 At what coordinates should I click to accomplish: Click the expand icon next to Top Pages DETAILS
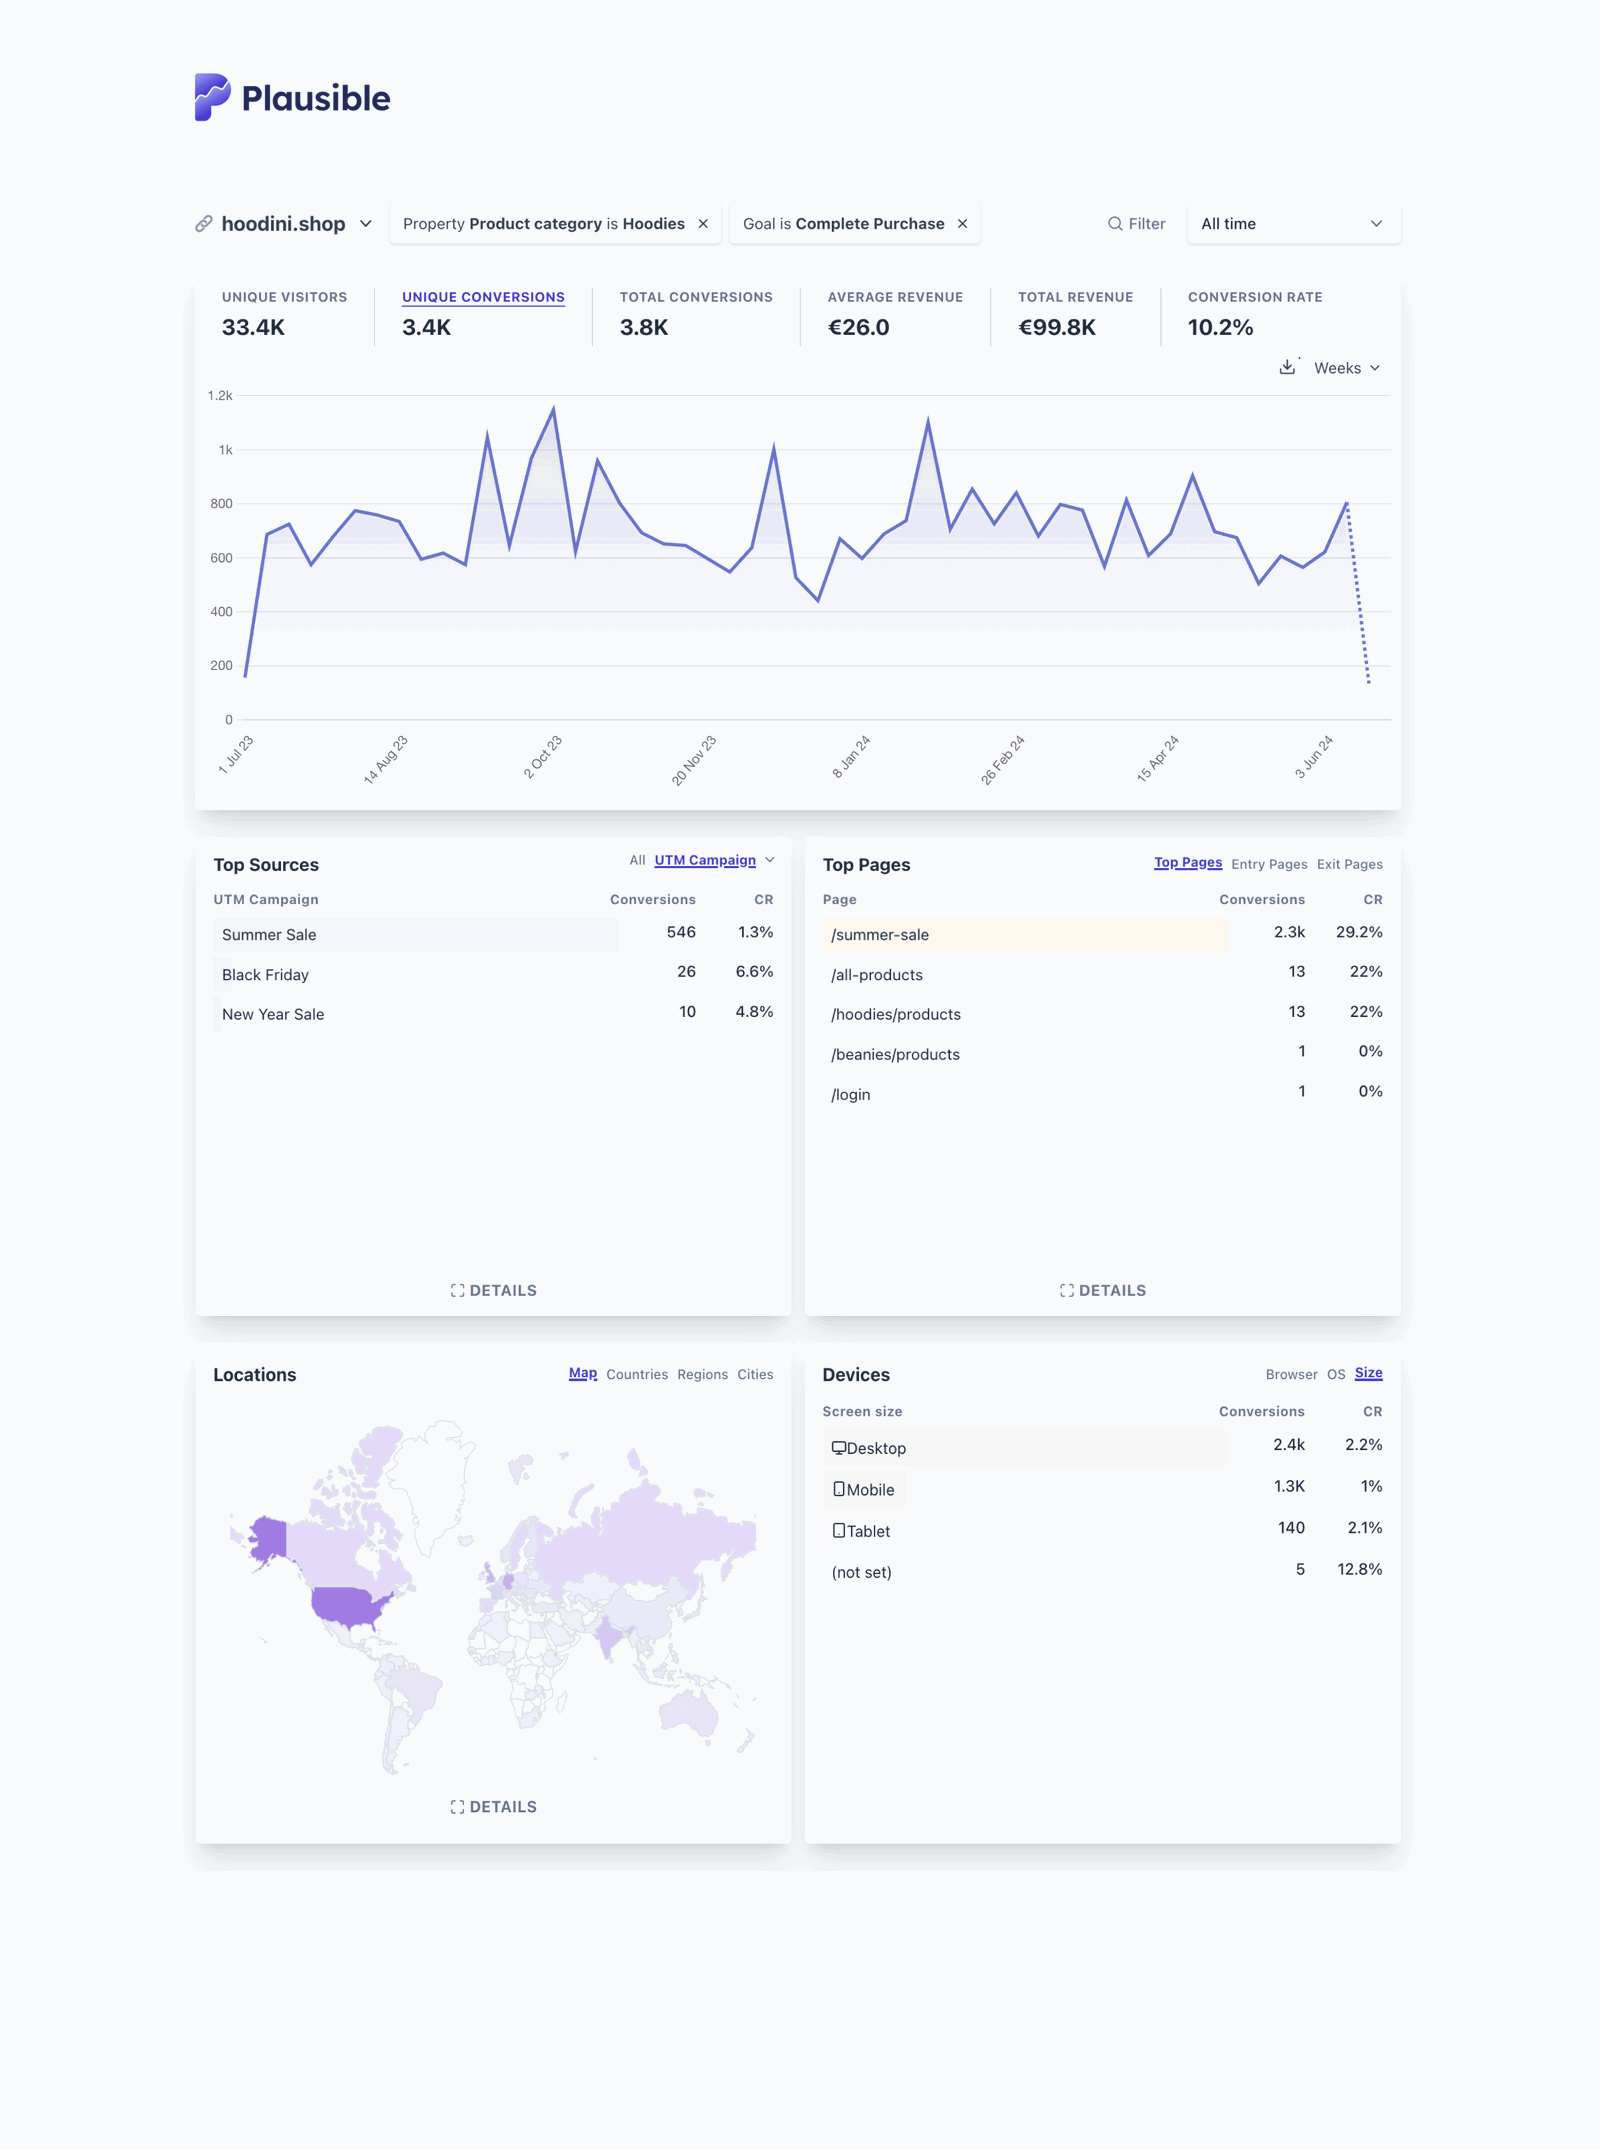coord(1066,1290)
